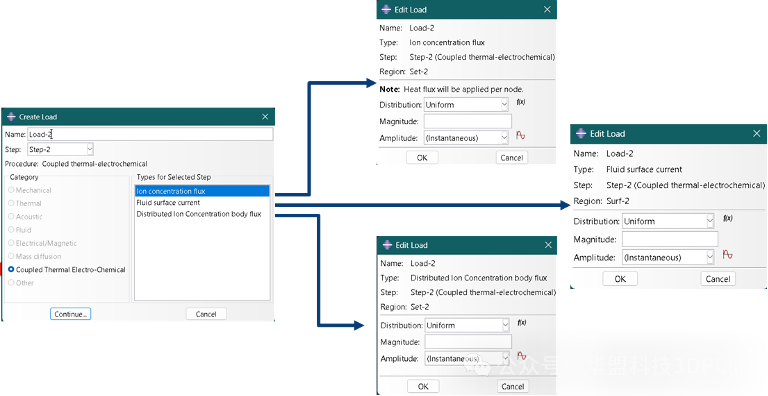This screenshot has height=396, width=768.
Task: Create amplitude curve in Ion concentration flux dialog
Action: point(521,136)
